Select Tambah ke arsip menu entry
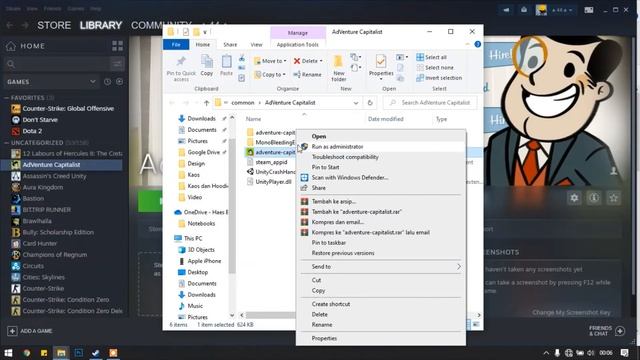 [380, 201]
